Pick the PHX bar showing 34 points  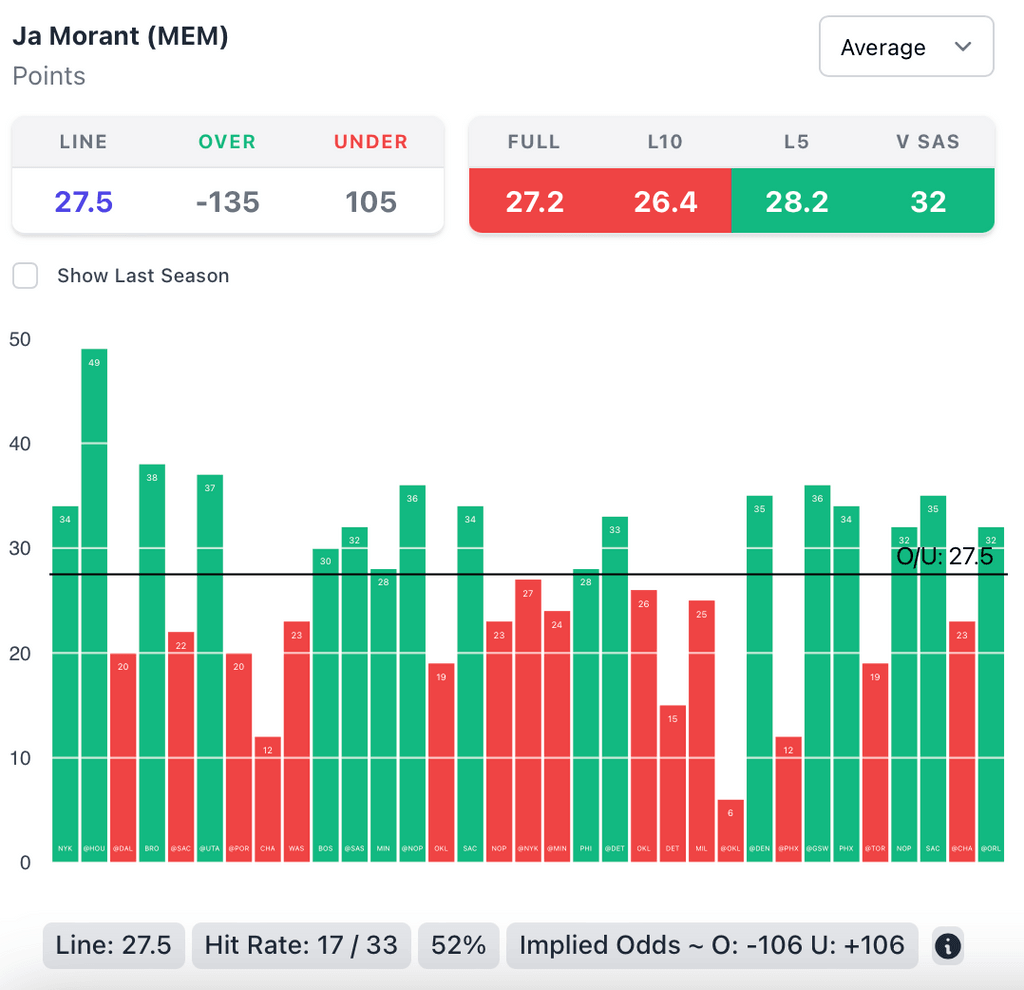(846, 684)
